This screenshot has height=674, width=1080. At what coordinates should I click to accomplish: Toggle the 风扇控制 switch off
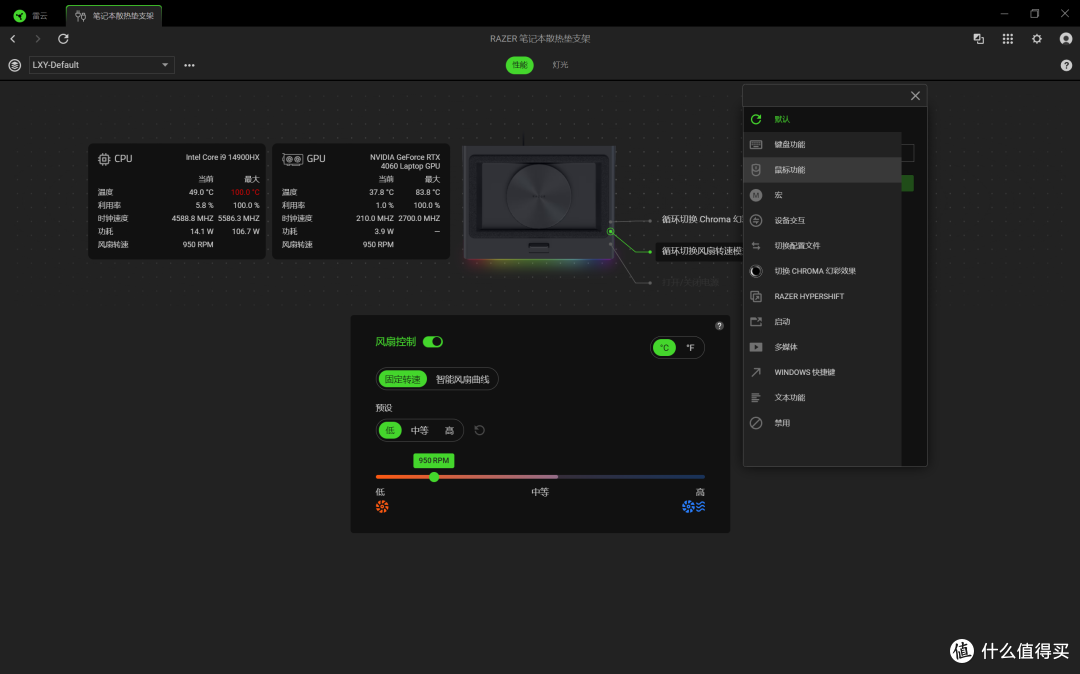point(433,341)
